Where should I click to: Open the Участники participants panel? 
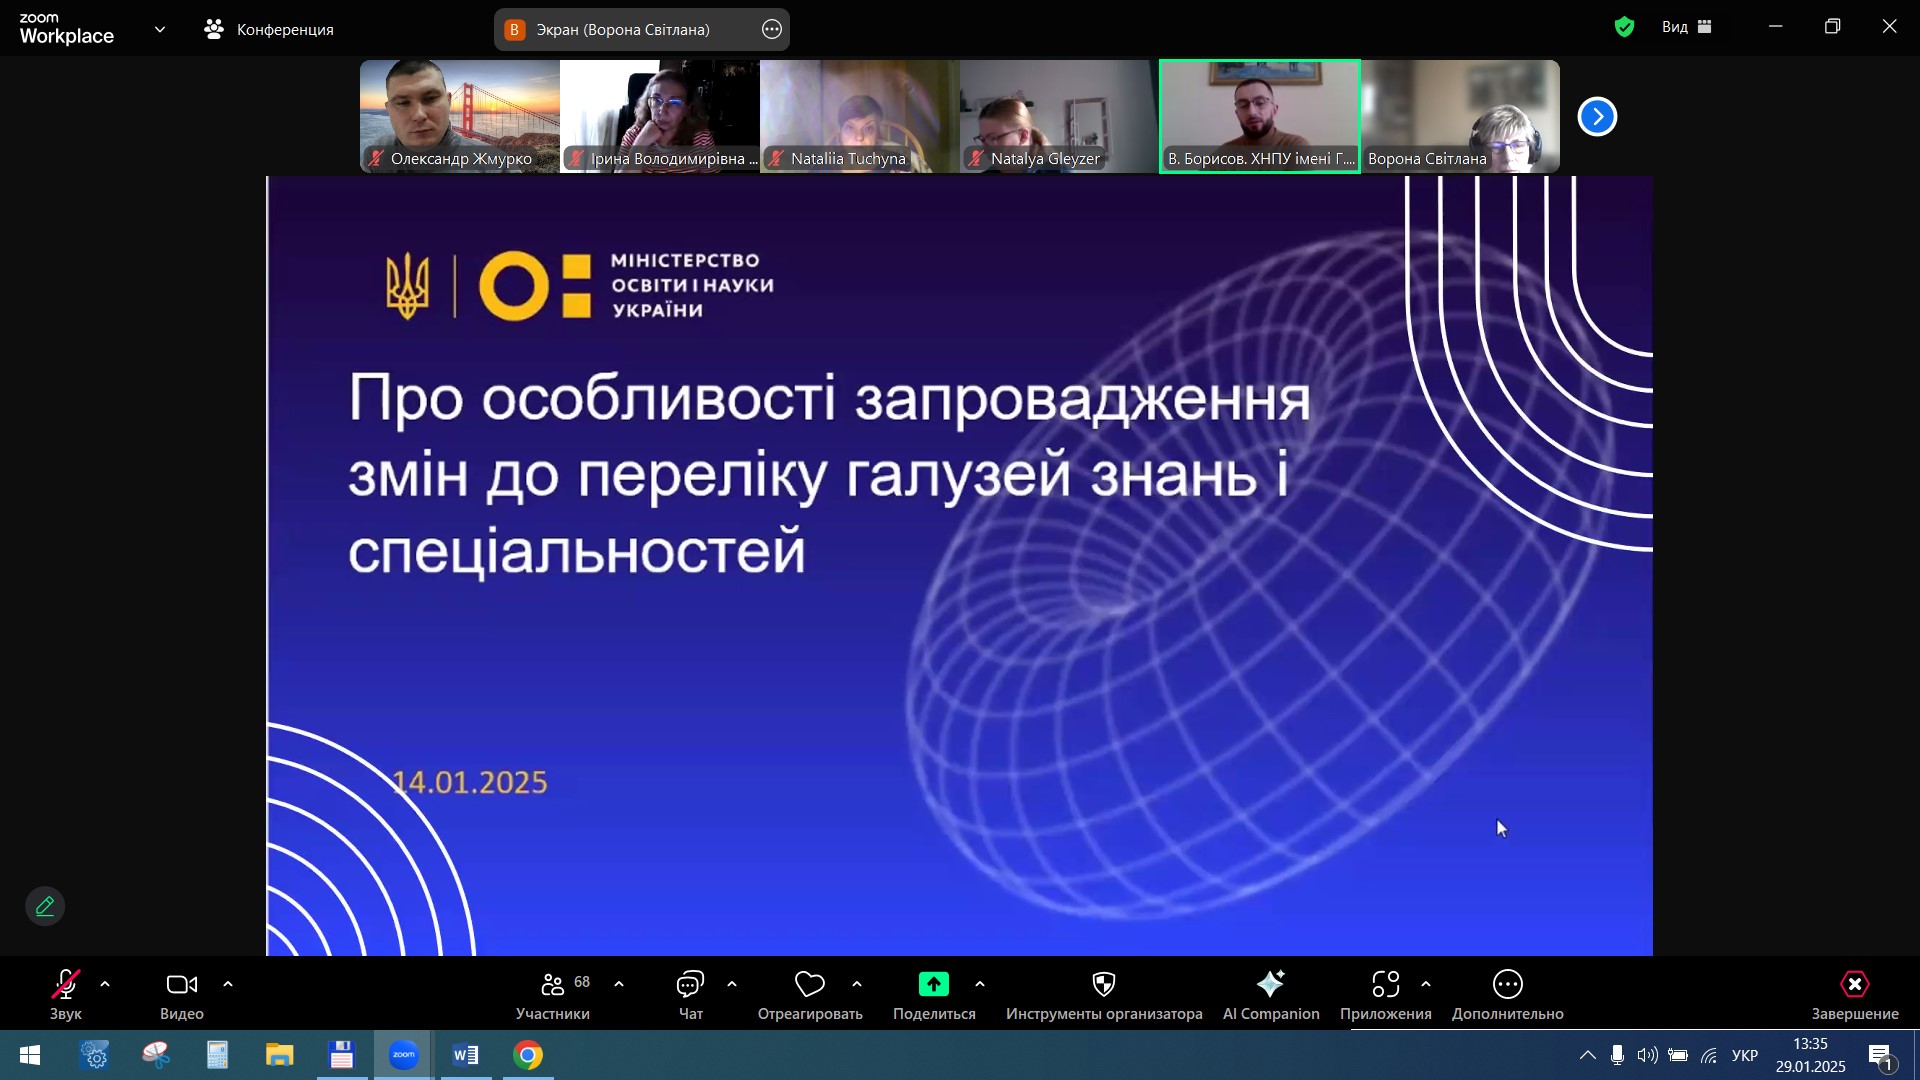553,994
